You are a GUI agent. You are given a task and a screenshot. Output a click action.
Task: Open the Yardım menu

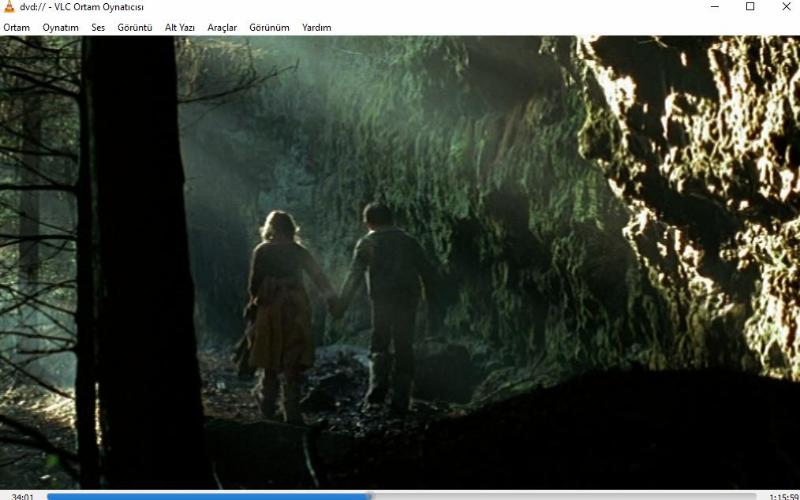[x=316, y=28]
